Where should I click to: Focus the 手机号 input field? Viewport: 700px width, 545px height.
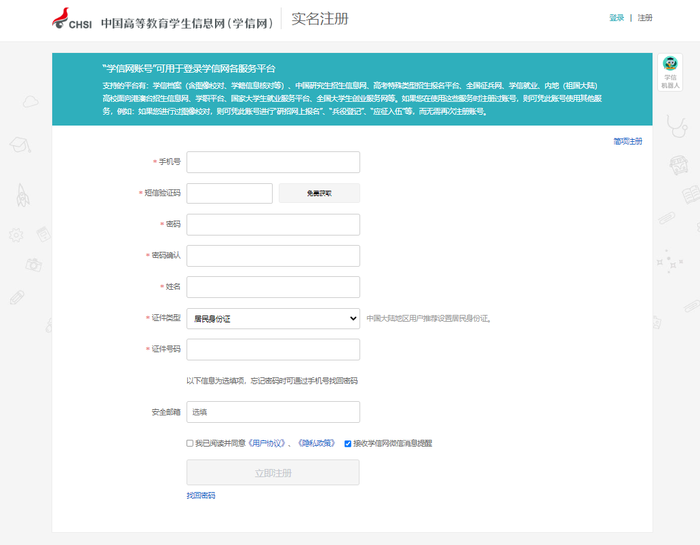(x=273, y=162)
